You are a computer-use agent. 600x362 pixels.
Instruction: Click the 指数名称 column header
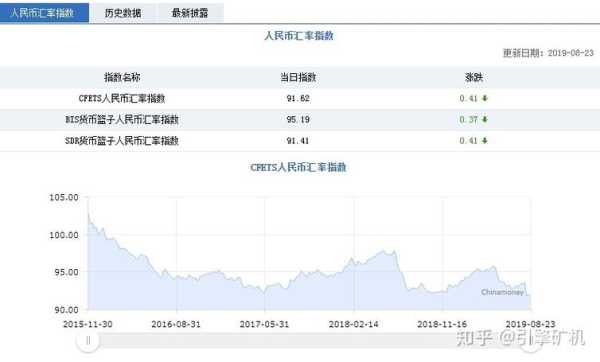coord(122,77)
